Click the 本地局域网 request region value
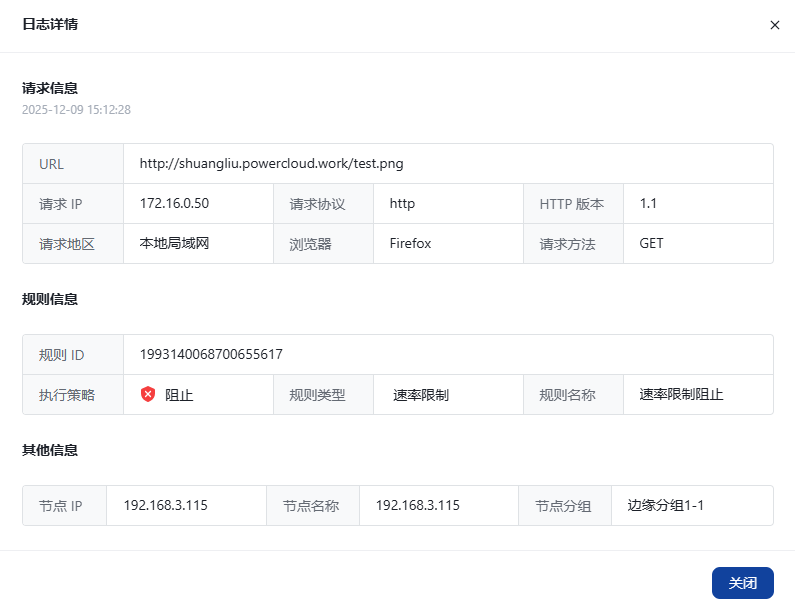795x610 pixels. [174, 243]
